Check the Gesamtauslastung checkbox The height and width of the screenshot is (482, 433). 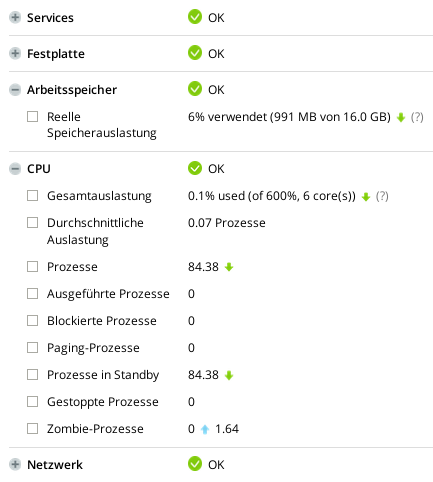(32, 196)
